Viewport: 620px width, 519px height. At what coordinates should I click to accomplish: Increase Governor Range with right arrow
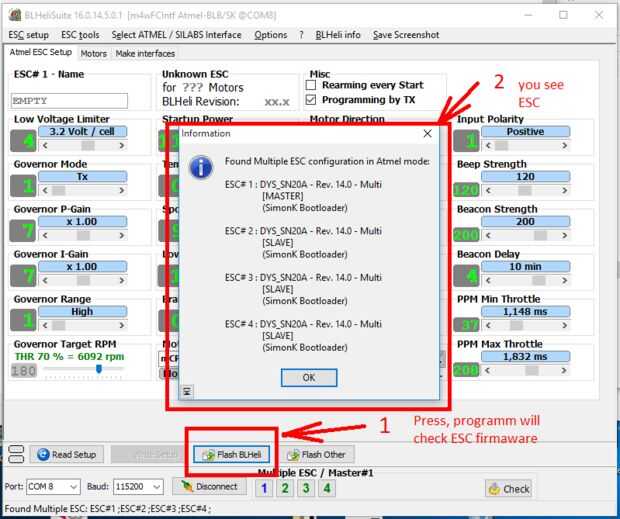point(121,326)
